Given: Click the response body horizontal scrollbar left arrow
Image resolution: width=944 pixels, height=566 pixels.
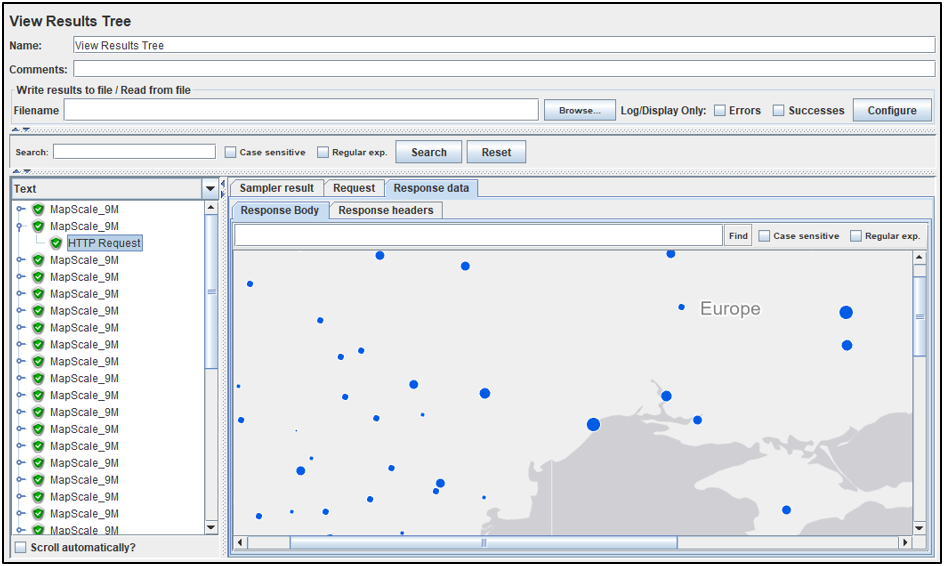Looking at the screenshot, I should pos(240,543).
